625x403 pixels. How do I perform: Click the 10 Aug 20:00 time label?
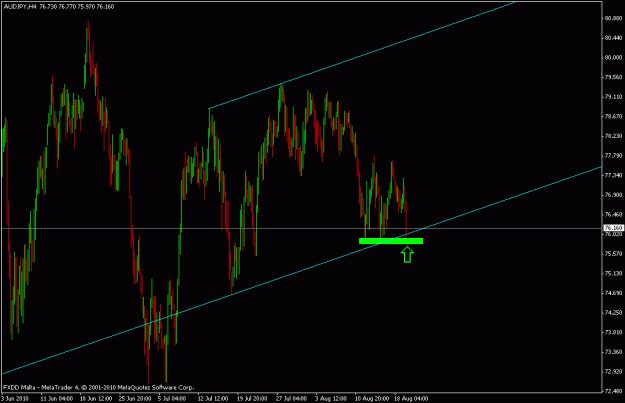coord(372,399)
